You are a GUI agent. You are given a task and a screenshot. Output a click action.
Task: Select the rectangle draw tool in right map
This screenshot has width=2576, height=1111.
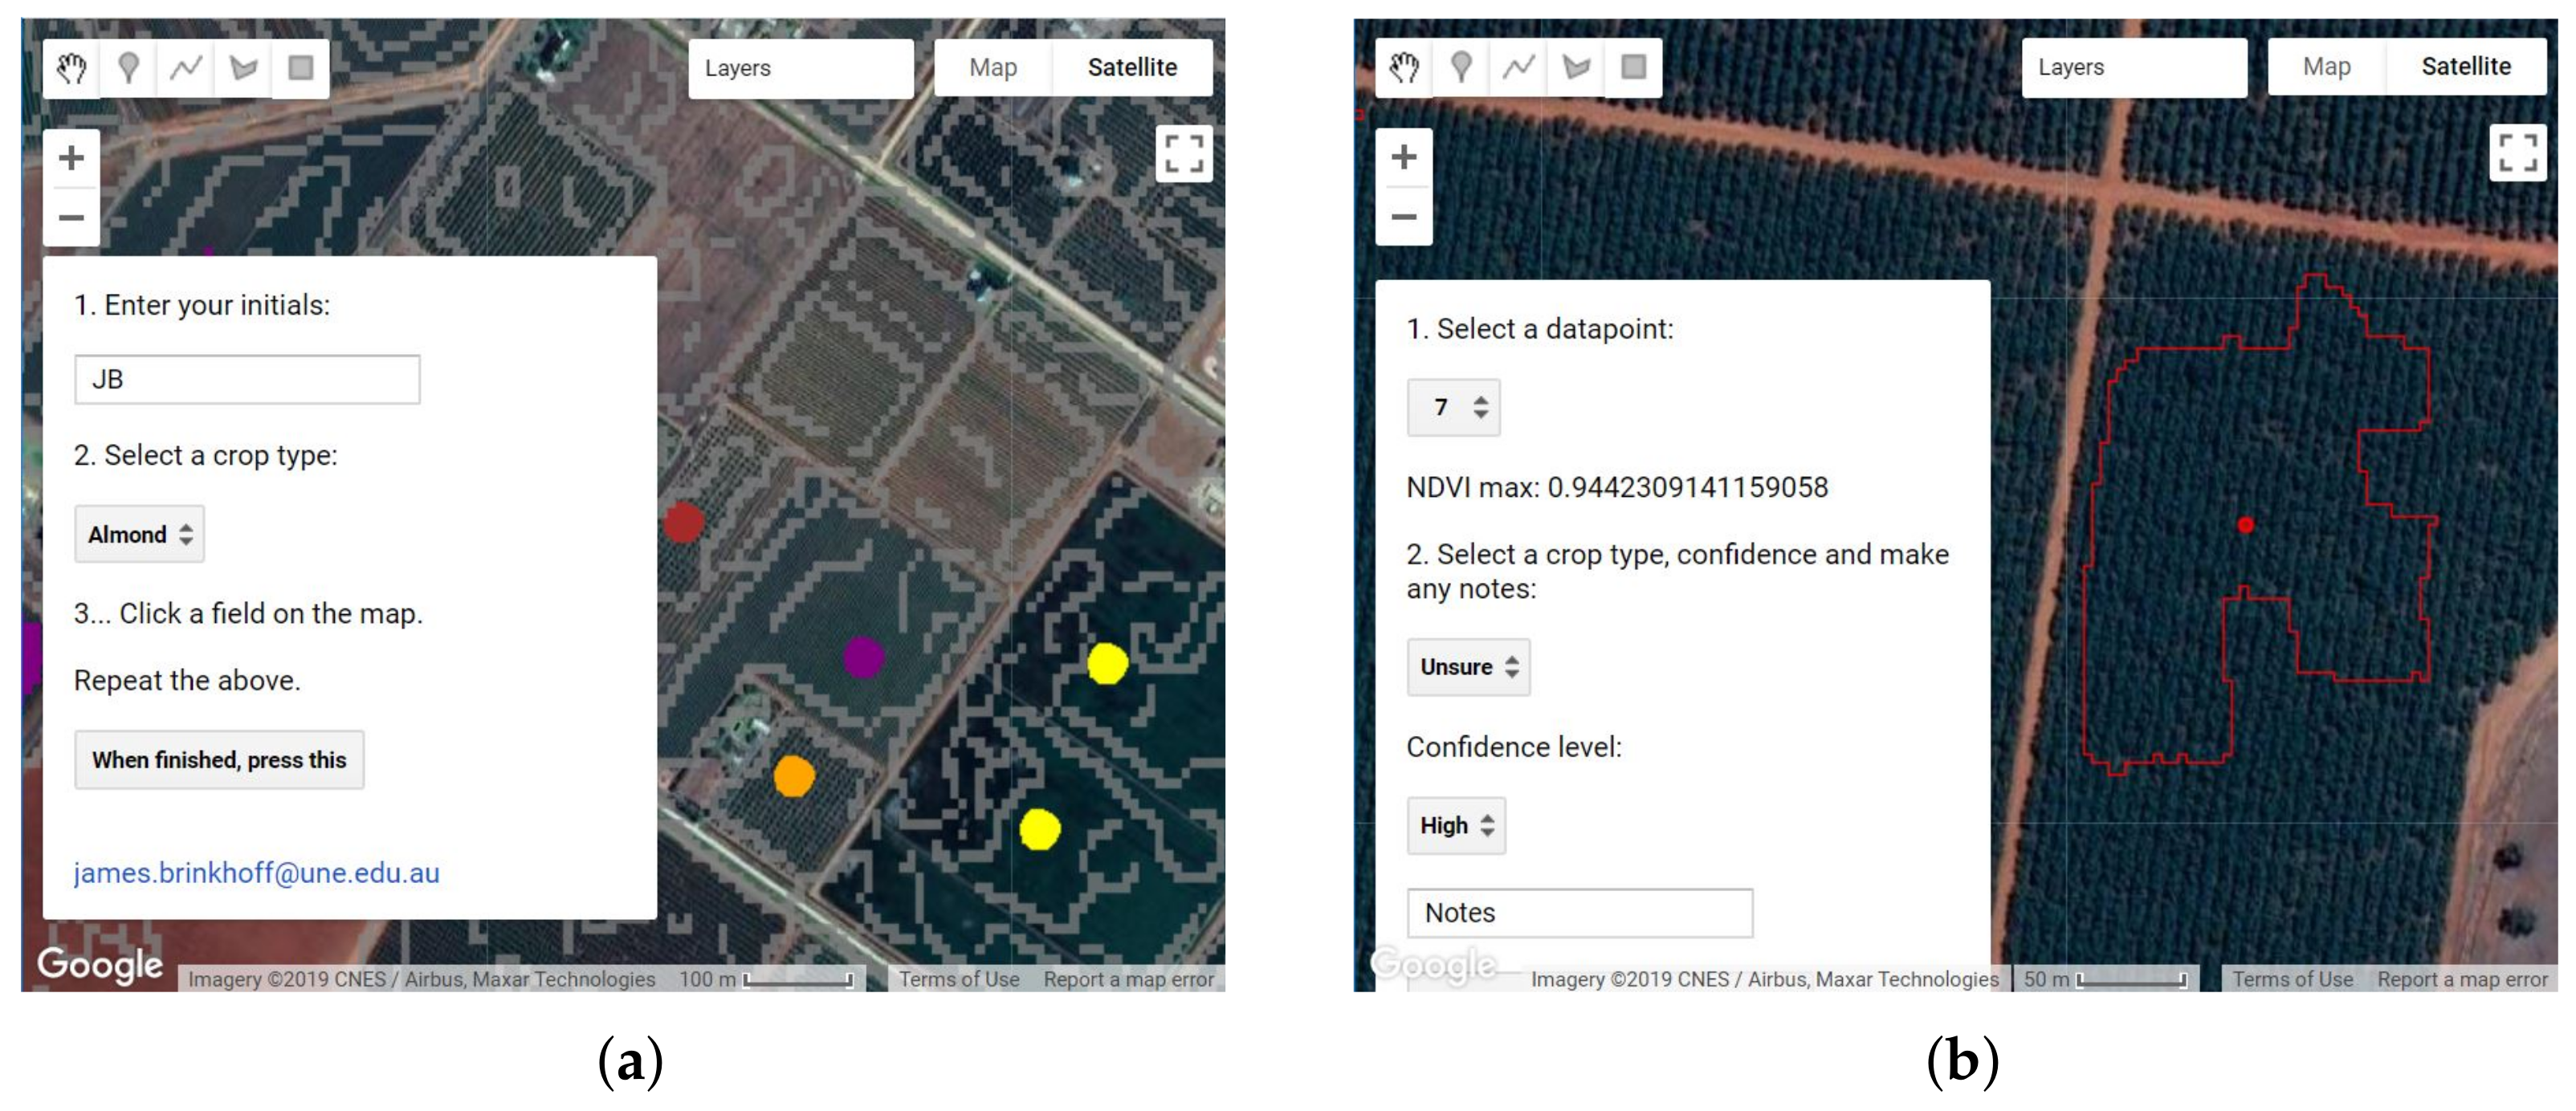coord(1633,67)
